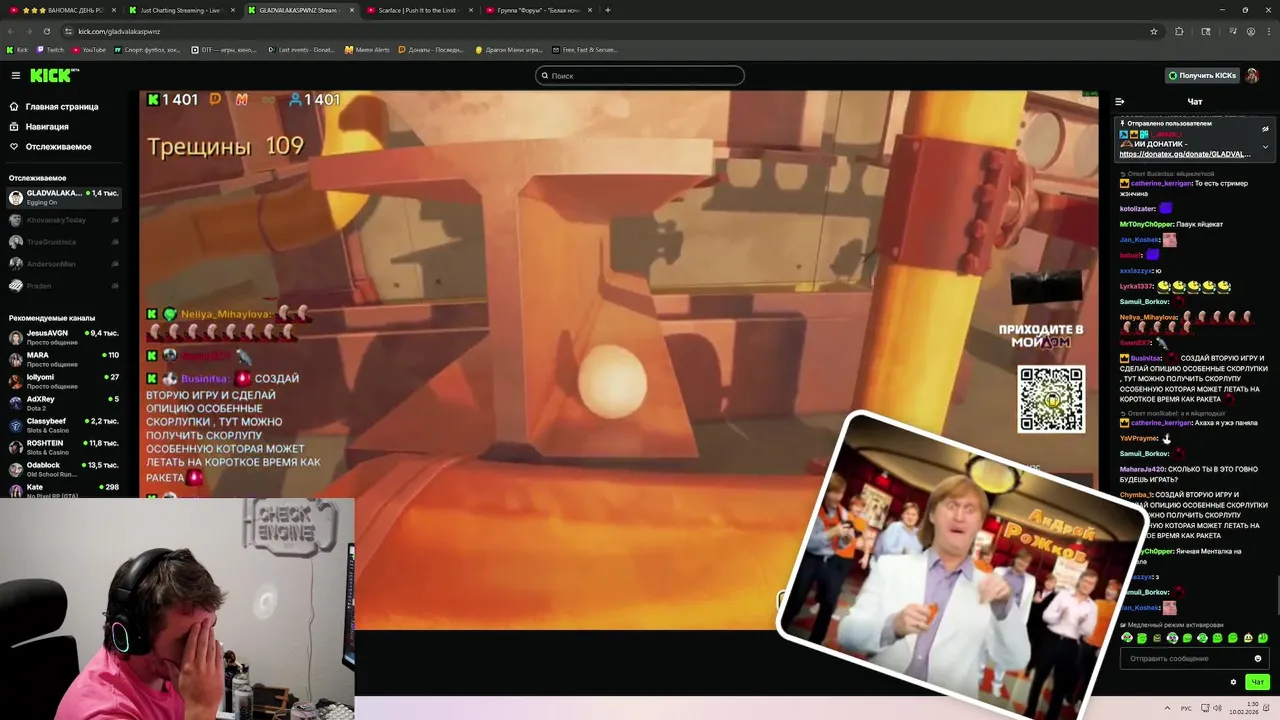Open the emoji picker in the message box
This screenshot has height=720, width=1280.
click(x=1258, y=658)
